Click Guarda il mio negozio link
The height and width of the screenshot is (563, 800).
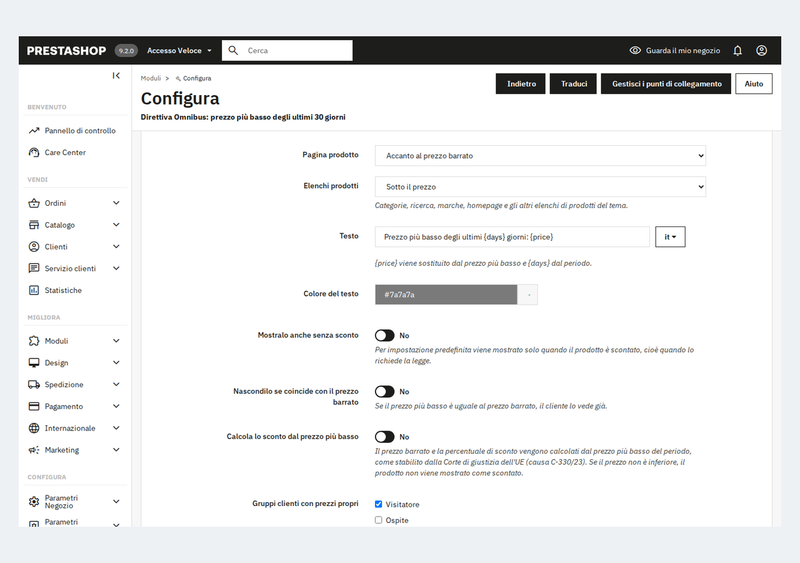[x=683, y=51]
